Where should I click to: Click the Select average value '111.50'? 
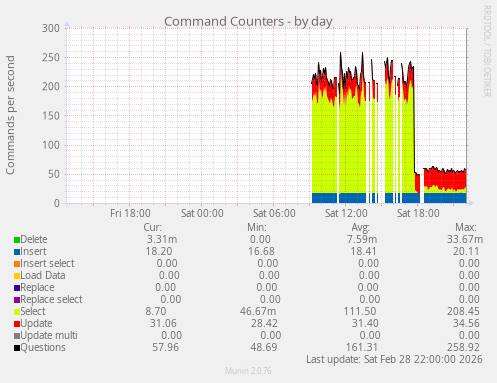point(360,311)
